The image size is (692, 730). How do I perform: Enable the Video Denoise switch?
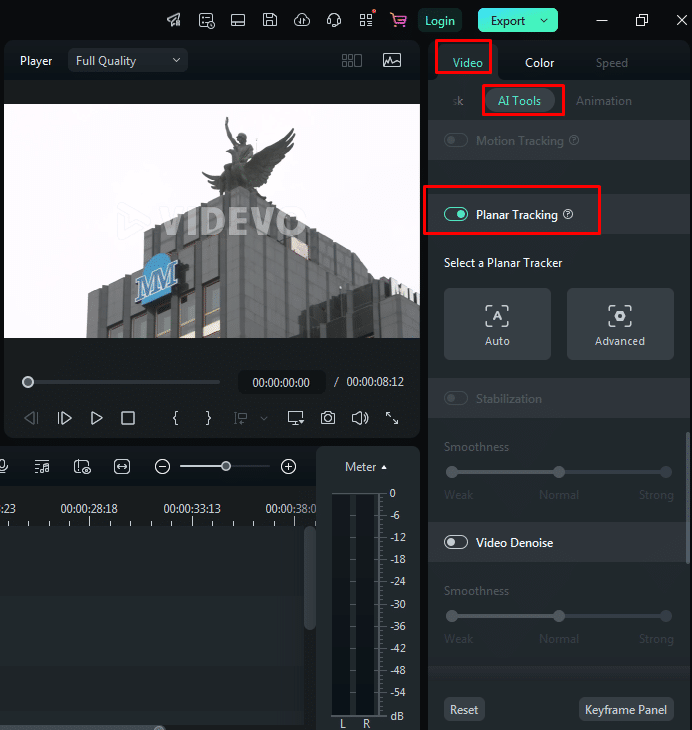(456, 542)
